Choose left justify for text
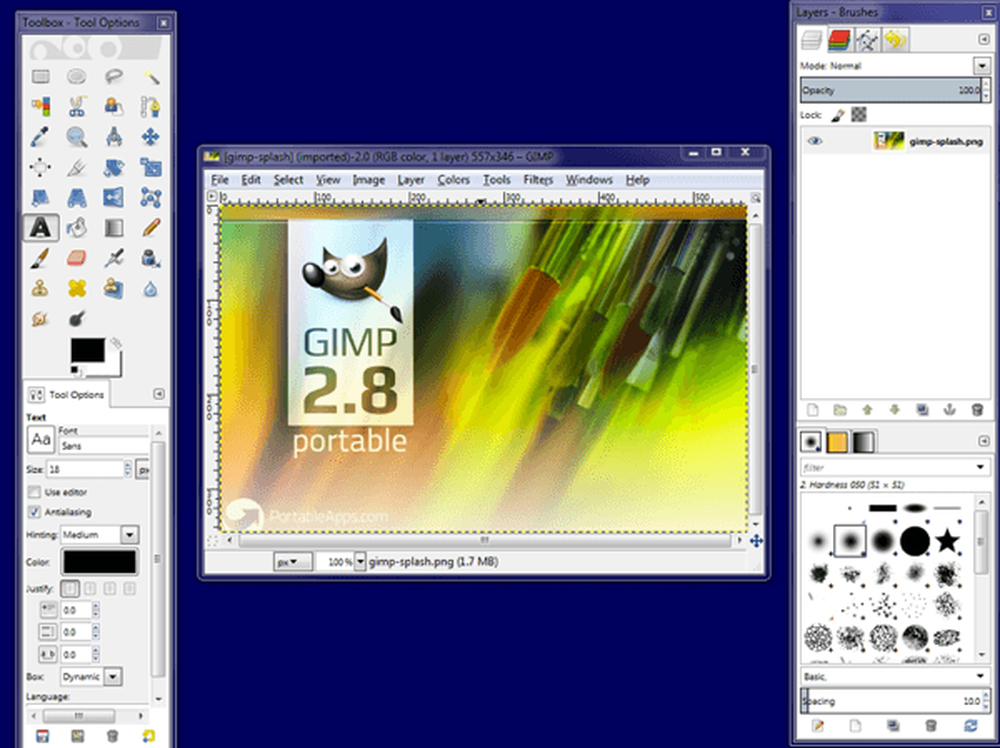The image size is (1000, 748). click(70, 589)
